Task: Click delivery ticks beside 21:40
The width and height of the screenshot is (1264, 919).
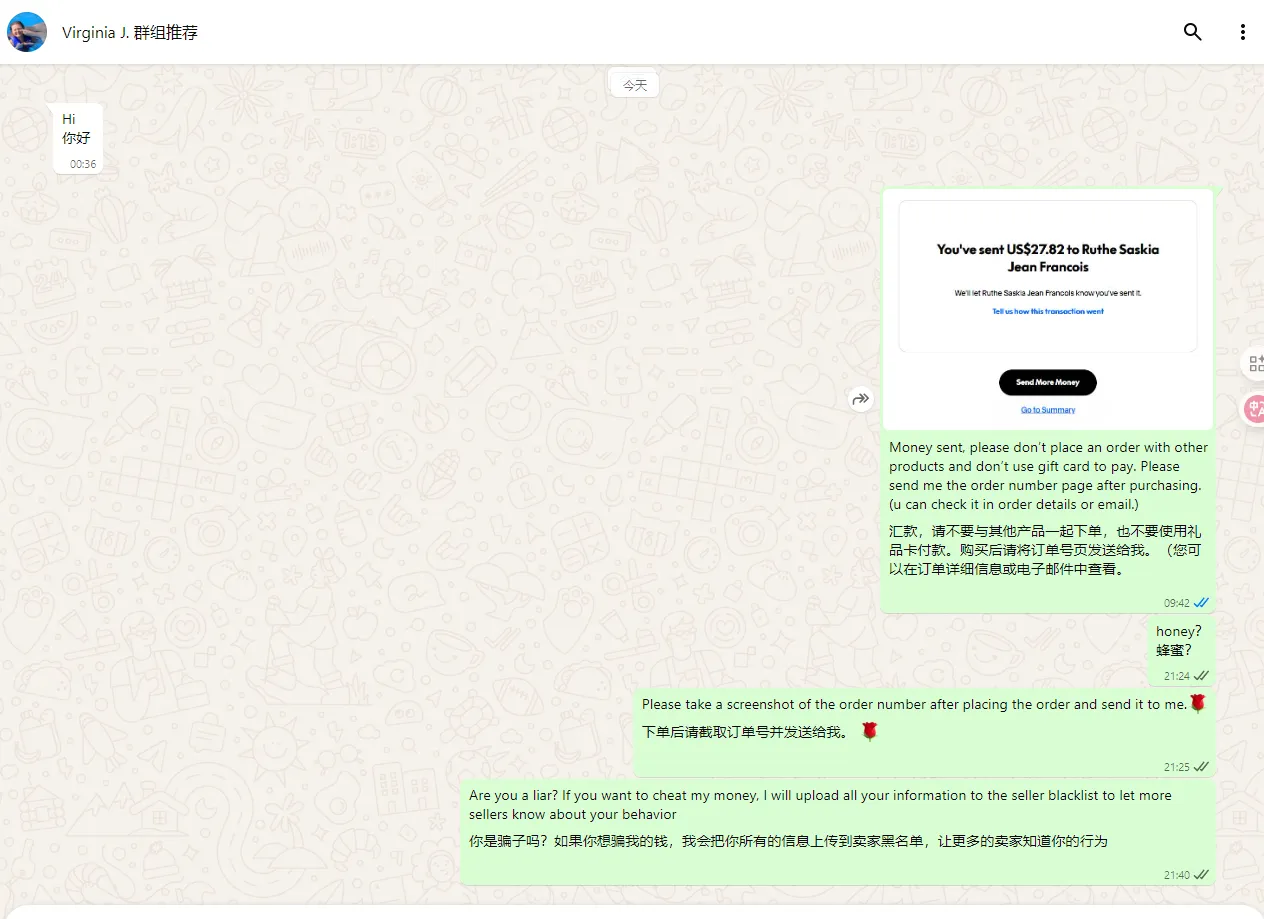Action: [1201, 875]
